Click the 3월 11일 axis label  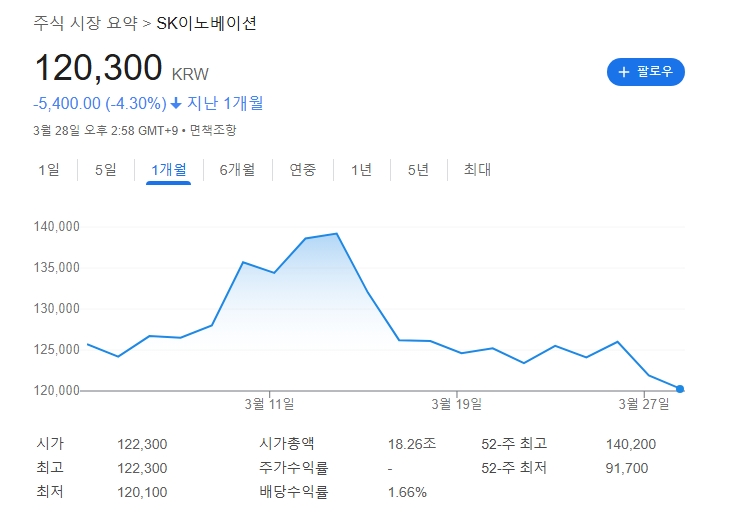click(x=269, y=404)
